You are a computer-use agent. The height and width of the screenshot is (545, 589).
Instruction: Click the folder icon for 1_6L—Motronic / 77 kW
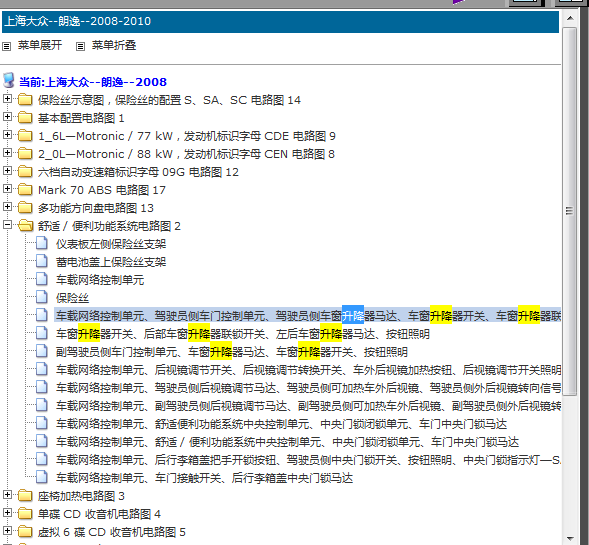tap(25, 136)
